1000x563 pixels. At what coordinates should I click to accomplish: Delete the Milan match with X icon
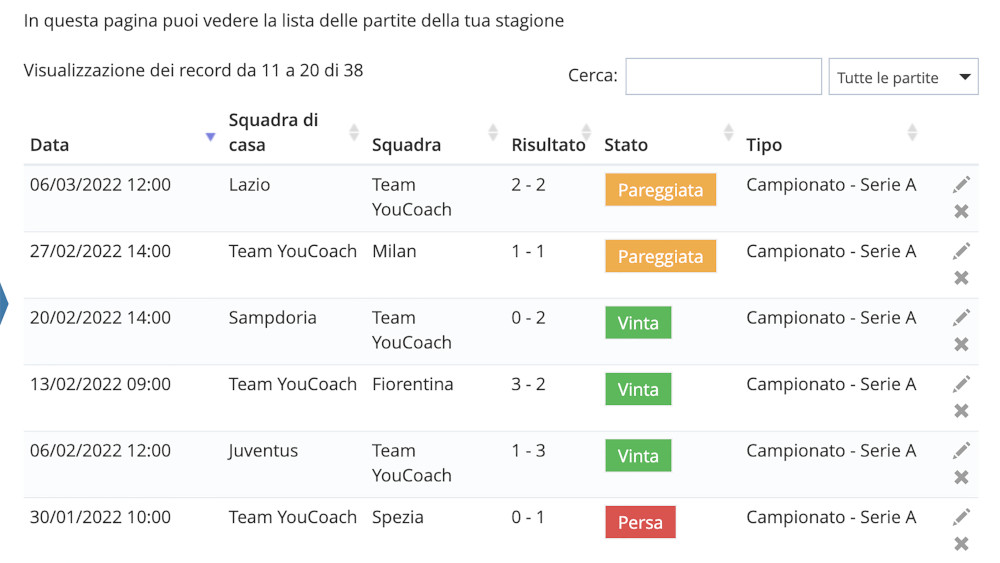[x=961, y=277]
